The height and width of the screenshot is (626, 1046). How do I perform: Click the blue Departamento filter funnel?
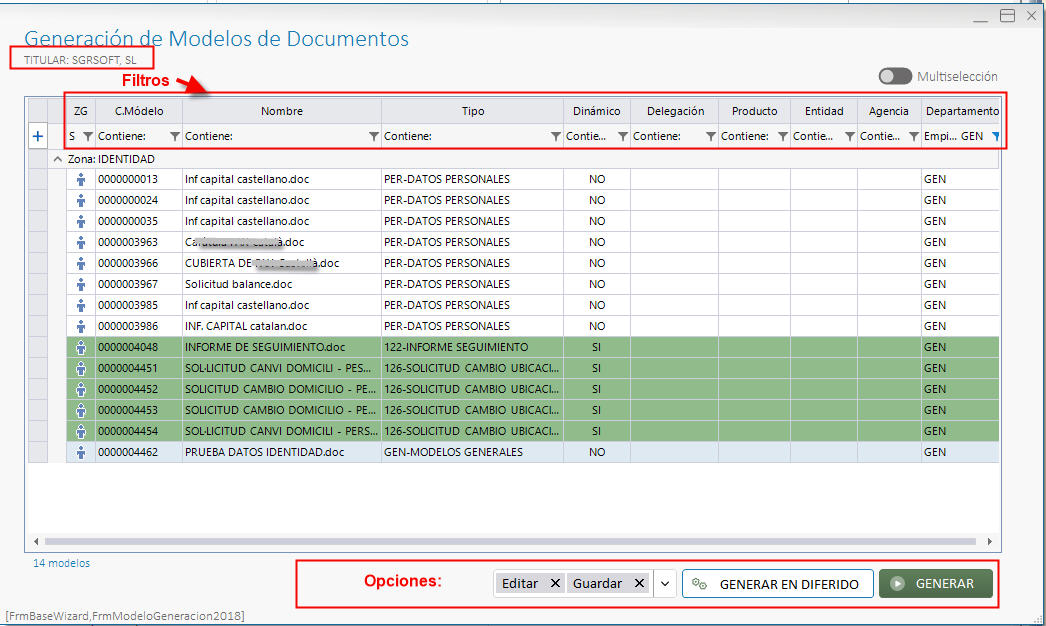coord(995,136)
